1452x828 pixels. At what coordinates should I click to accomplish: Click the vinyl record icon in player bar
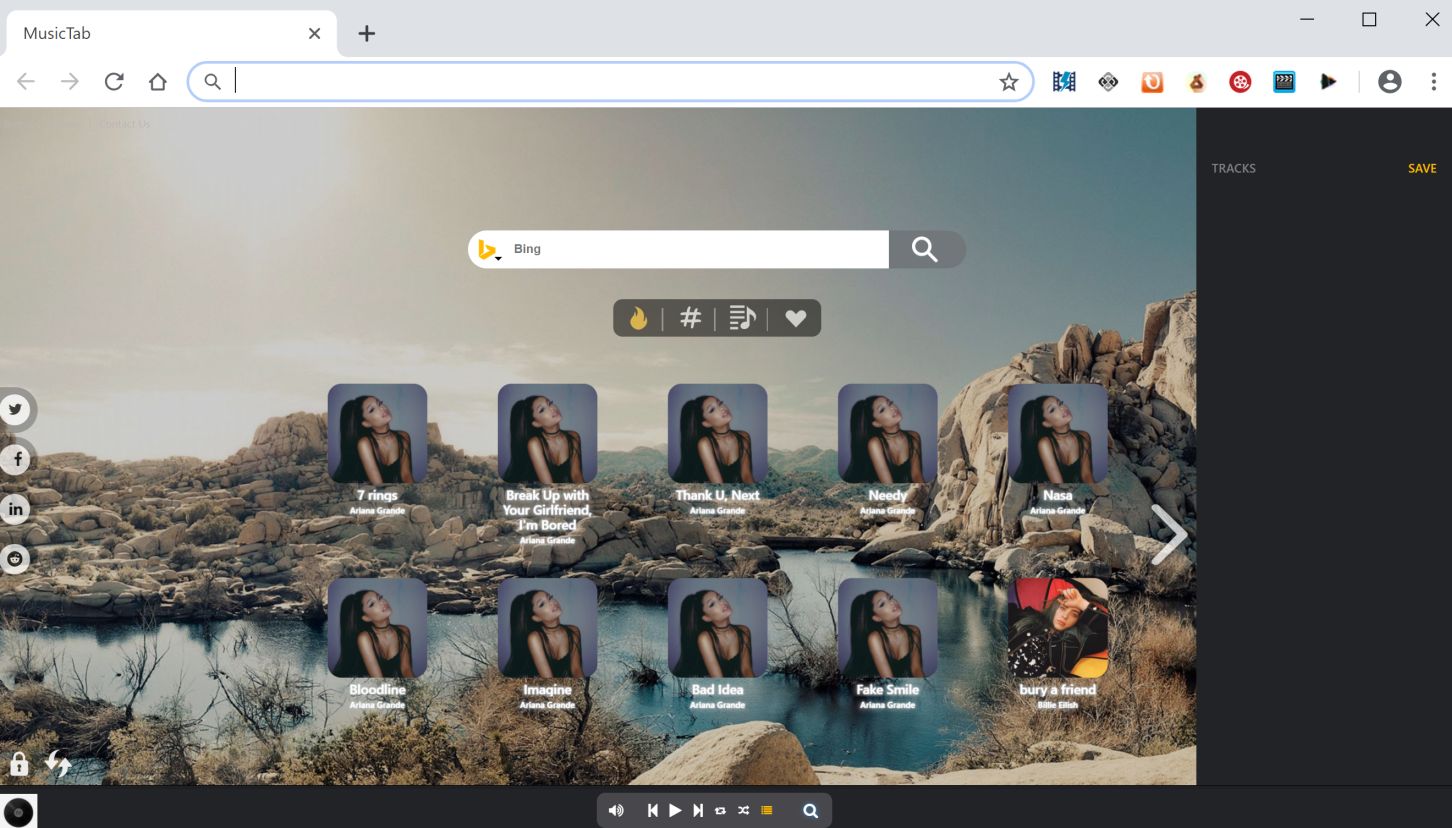pyautogui.click(x=18, y=811)
